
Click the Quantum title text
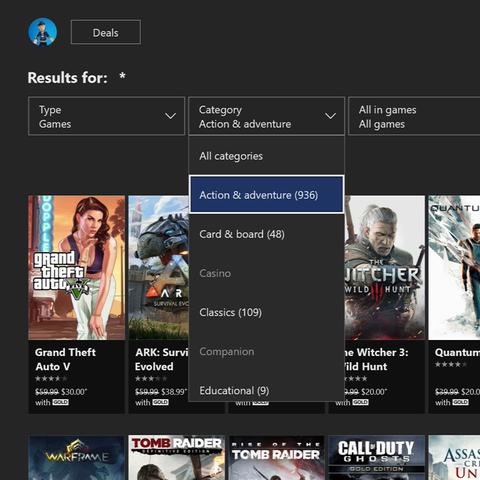click(457, 352)
